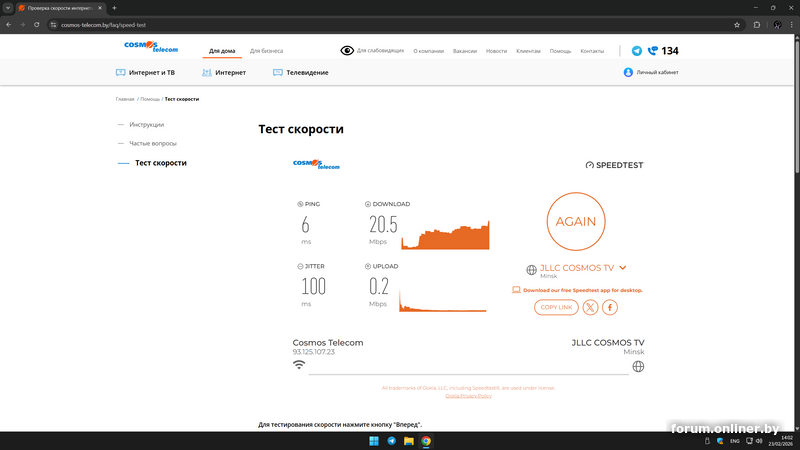Toggle the visually impaired eye mode
Image resolution: width=800 pixels, height=450 pixels.
pyautogui.click(x=347, y=51)
